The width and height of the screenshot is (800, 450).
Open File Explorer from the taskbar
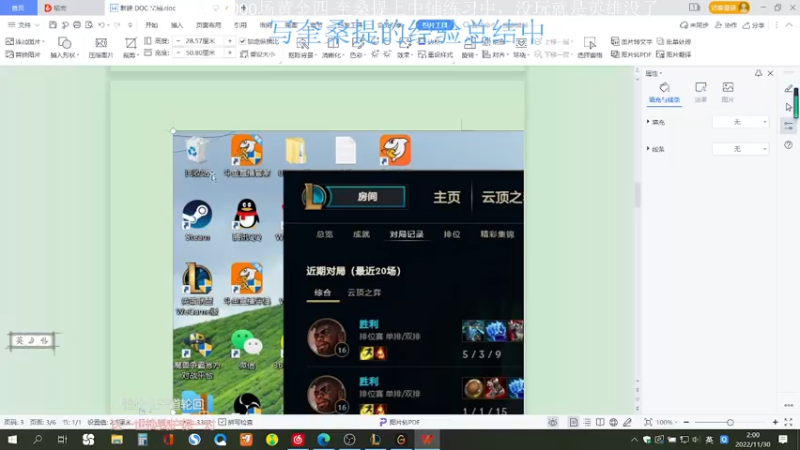[117, 439]
